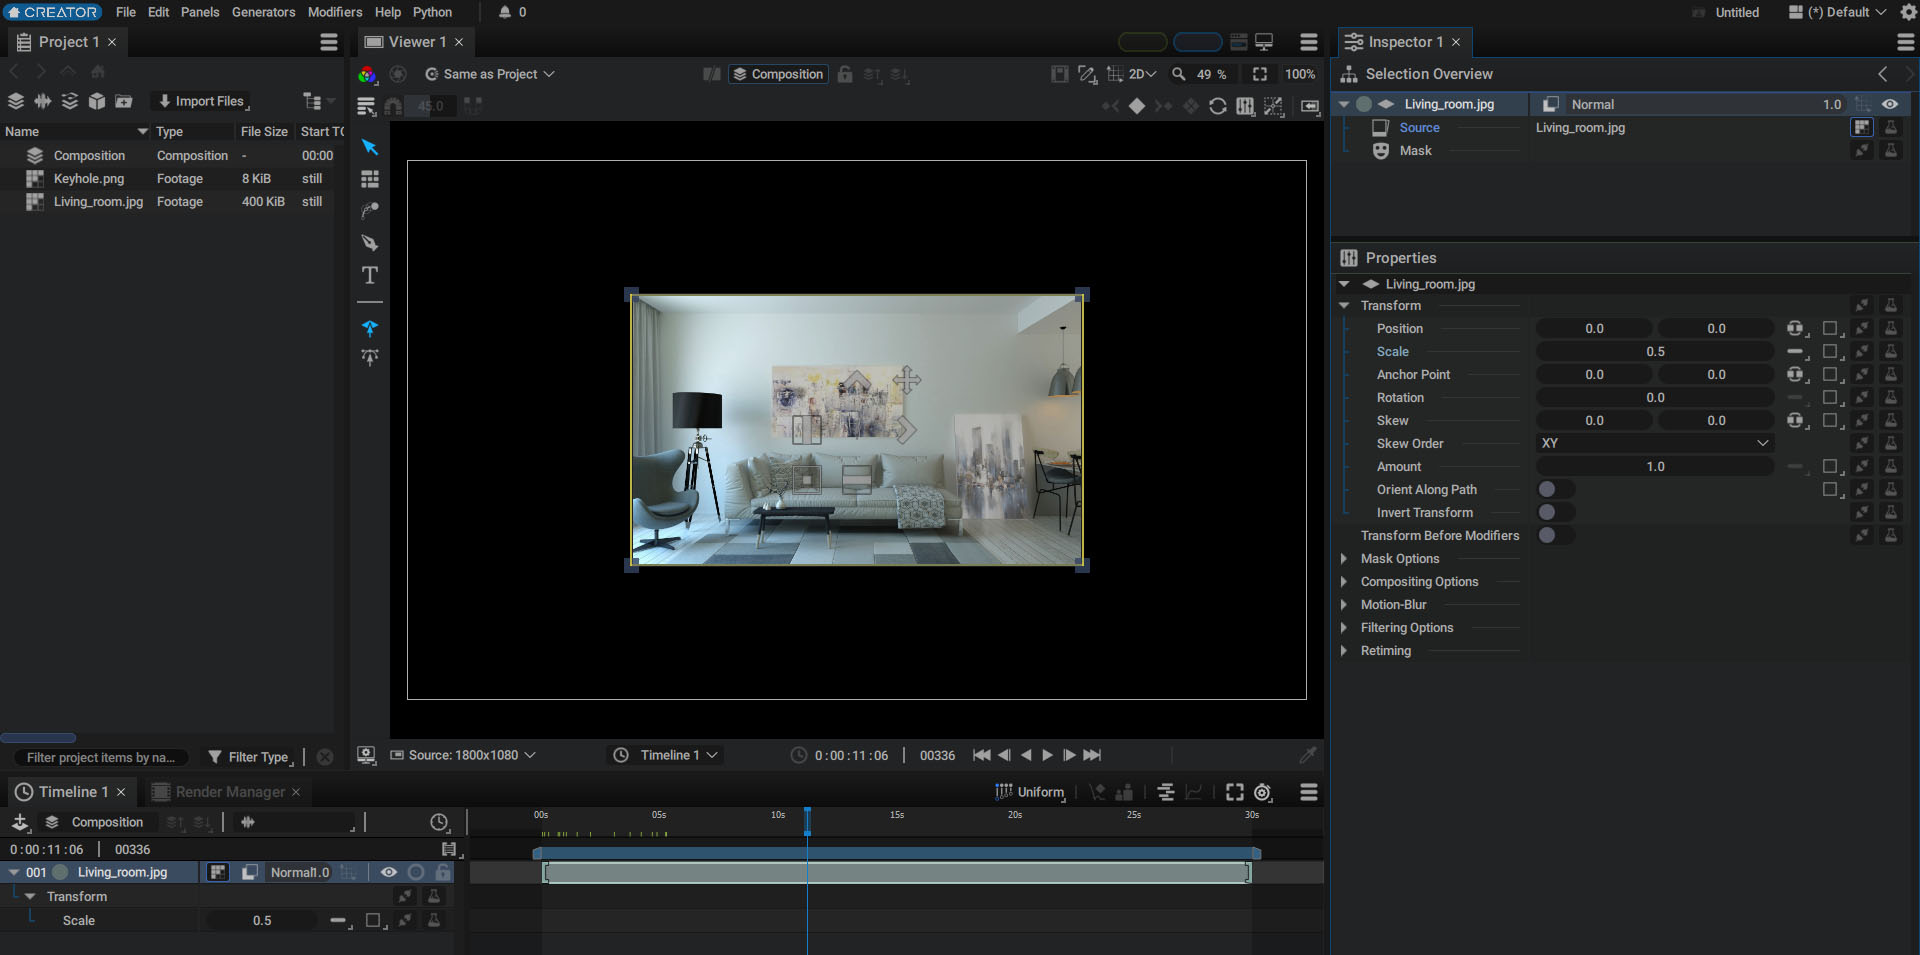This screenshot has width=1920, height=955.
Task: Expand the Motion-Blur section
Action: pyautogui.click(x=1344, y=604)
